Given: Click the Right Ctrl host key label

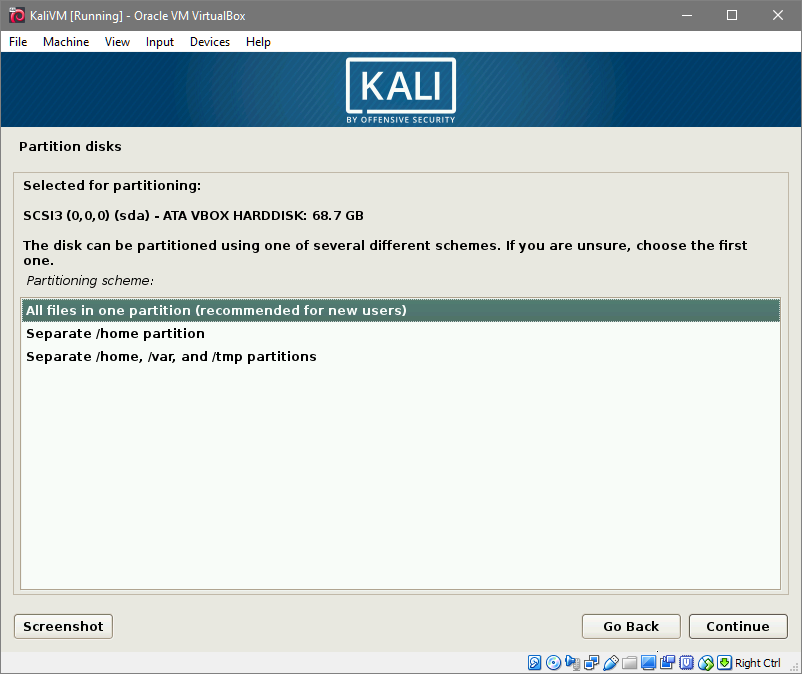Looking at the screenshot, I should (758, 663).
